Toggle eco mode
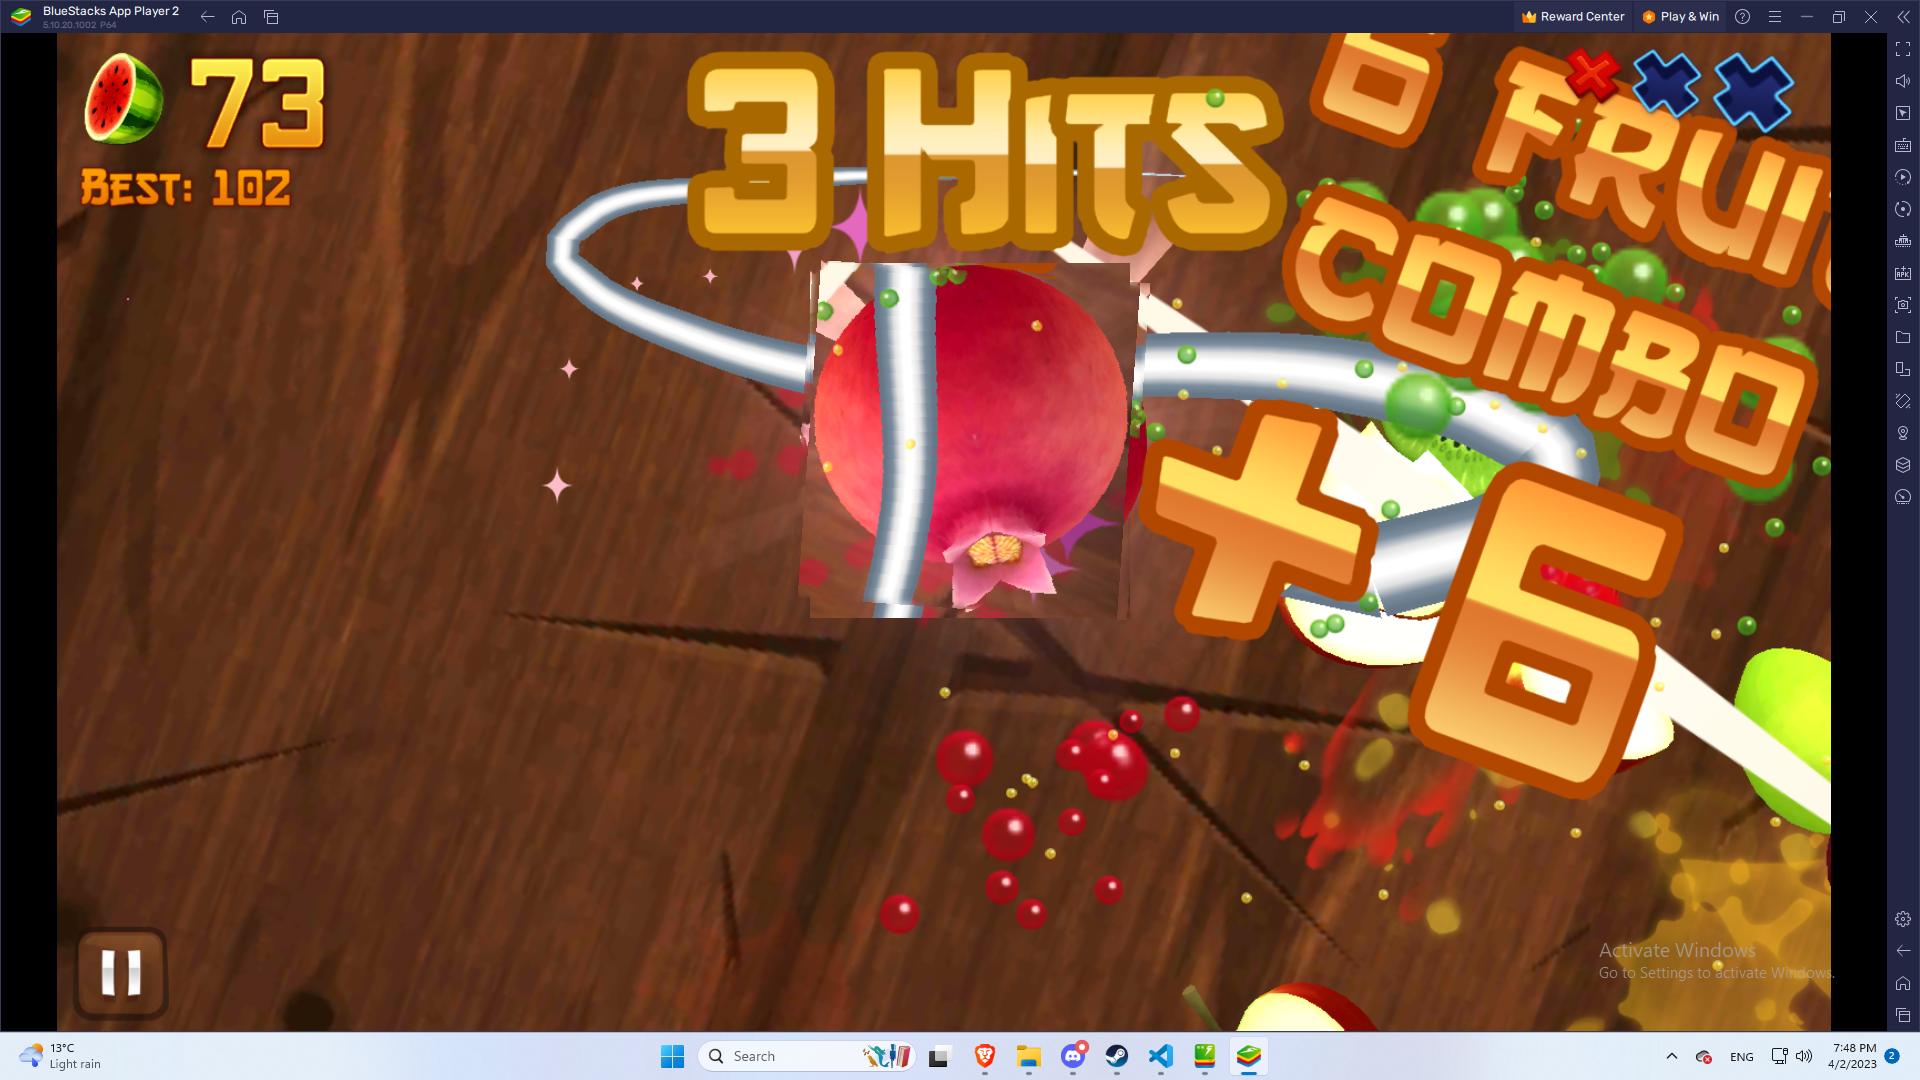Image resolution: width=1920 pixels, height=1080 pixels. [x=1903, y=497]
